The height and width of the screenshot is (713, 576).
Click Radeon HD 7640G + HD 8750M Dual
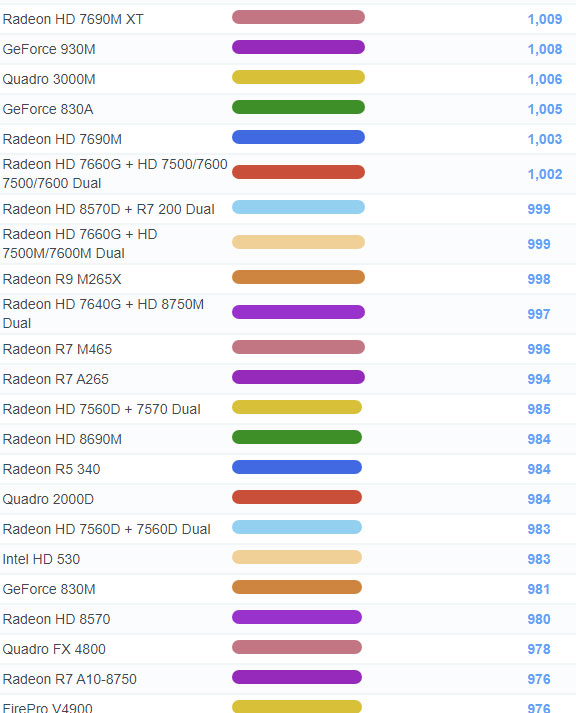tap(103, 314)
